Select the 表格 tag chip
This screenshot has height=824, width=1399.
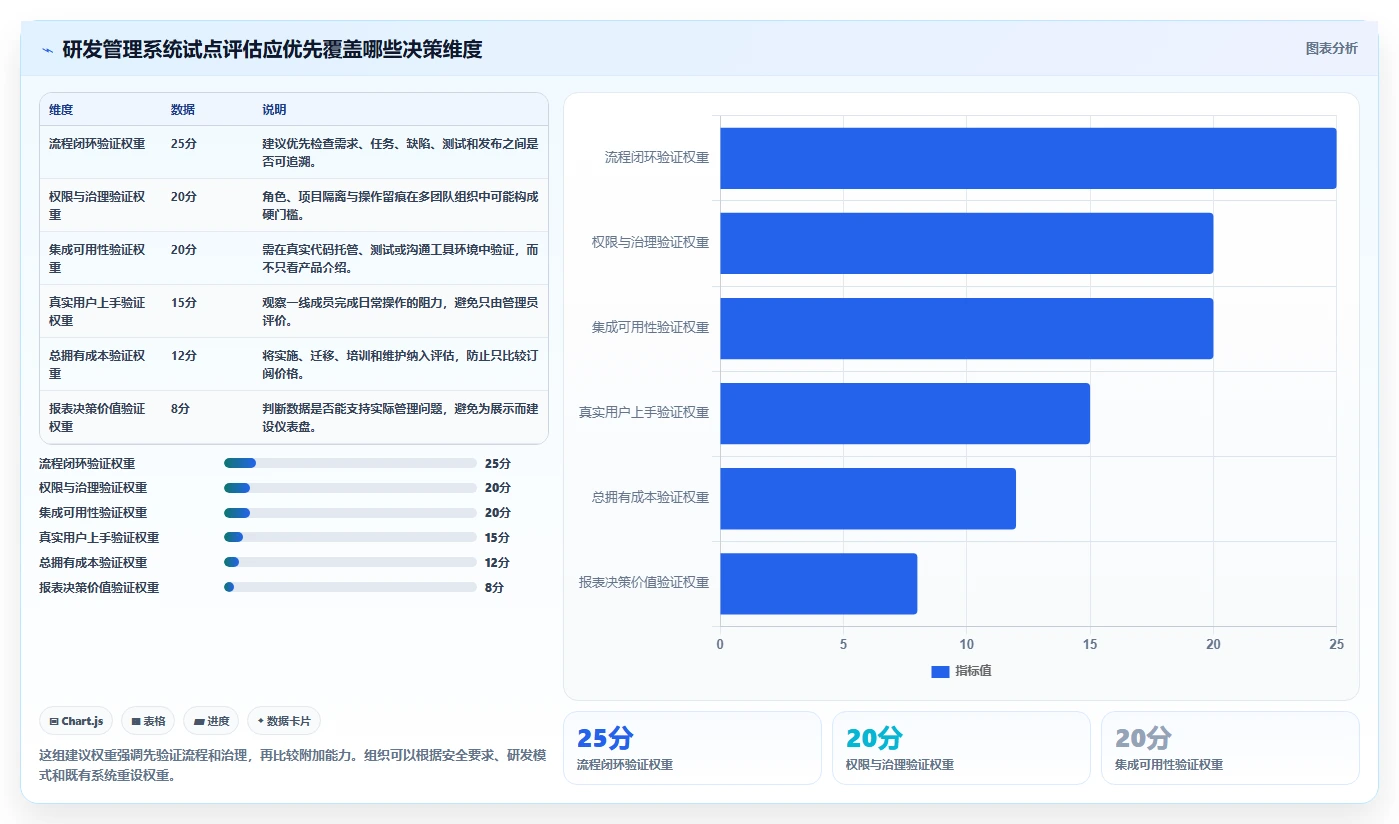(x=148, y=721)
